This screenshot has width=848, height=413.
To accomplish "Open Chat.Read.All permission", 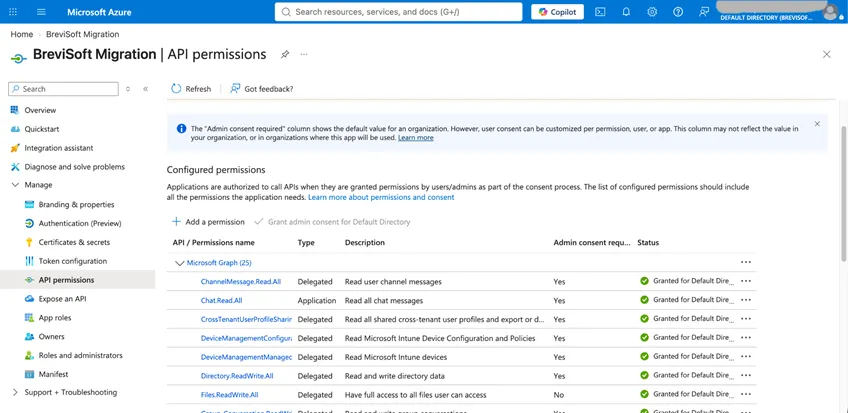I will pos(221,301).
